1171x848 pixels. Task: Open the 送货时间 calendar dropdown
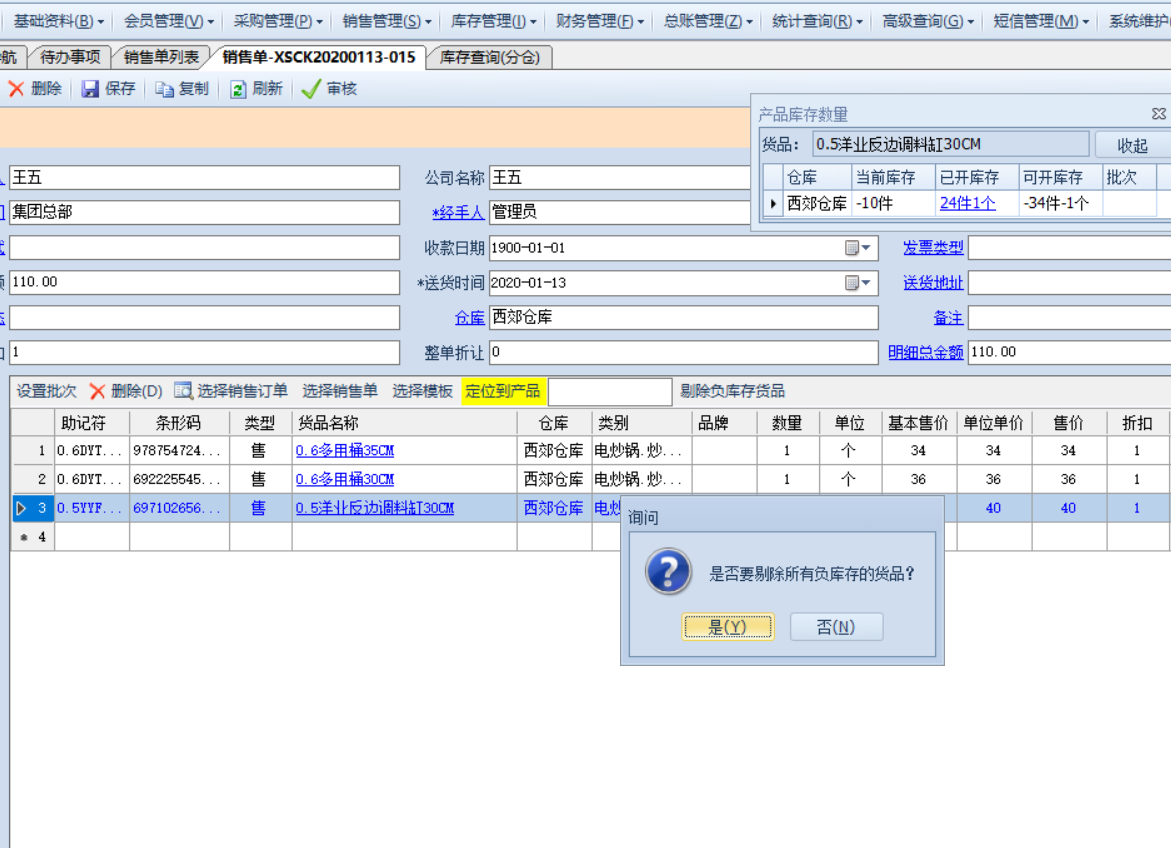click(858, 282)
